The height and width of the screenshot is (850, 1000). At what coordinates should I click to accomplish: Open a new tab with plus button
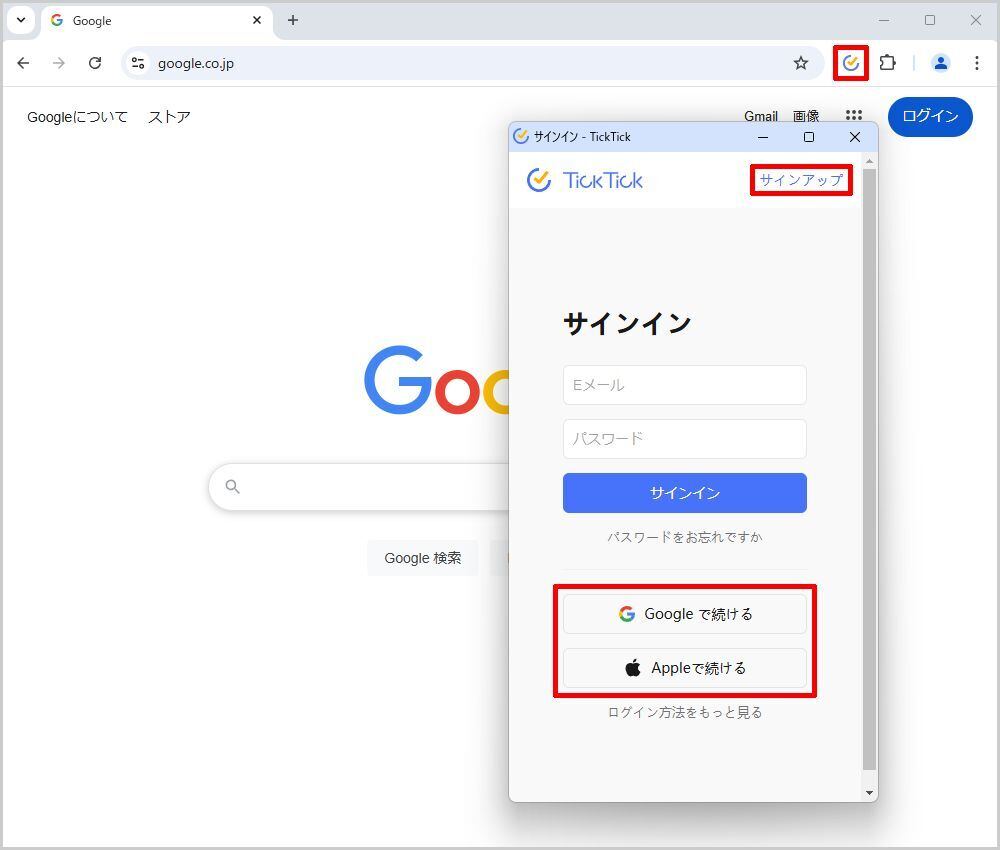pyautogui.click(x=293, y=20)
